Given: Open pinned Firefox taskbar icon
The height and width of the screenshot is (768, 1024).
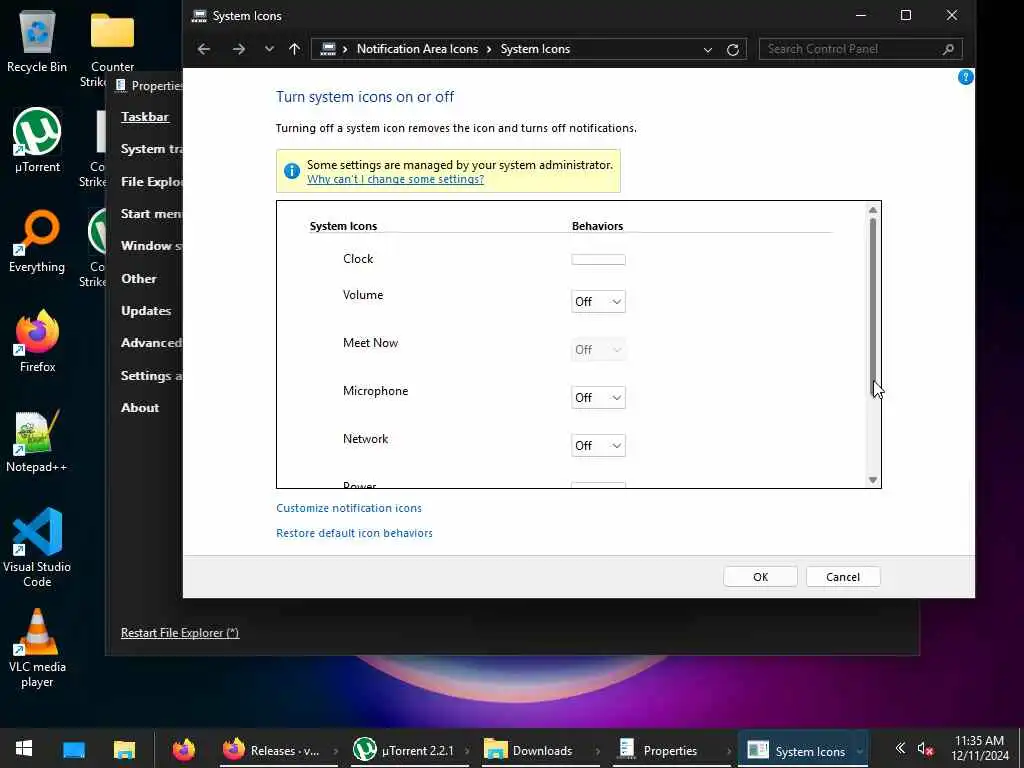Looking at the screenshot, I should [x=184, y=749].
